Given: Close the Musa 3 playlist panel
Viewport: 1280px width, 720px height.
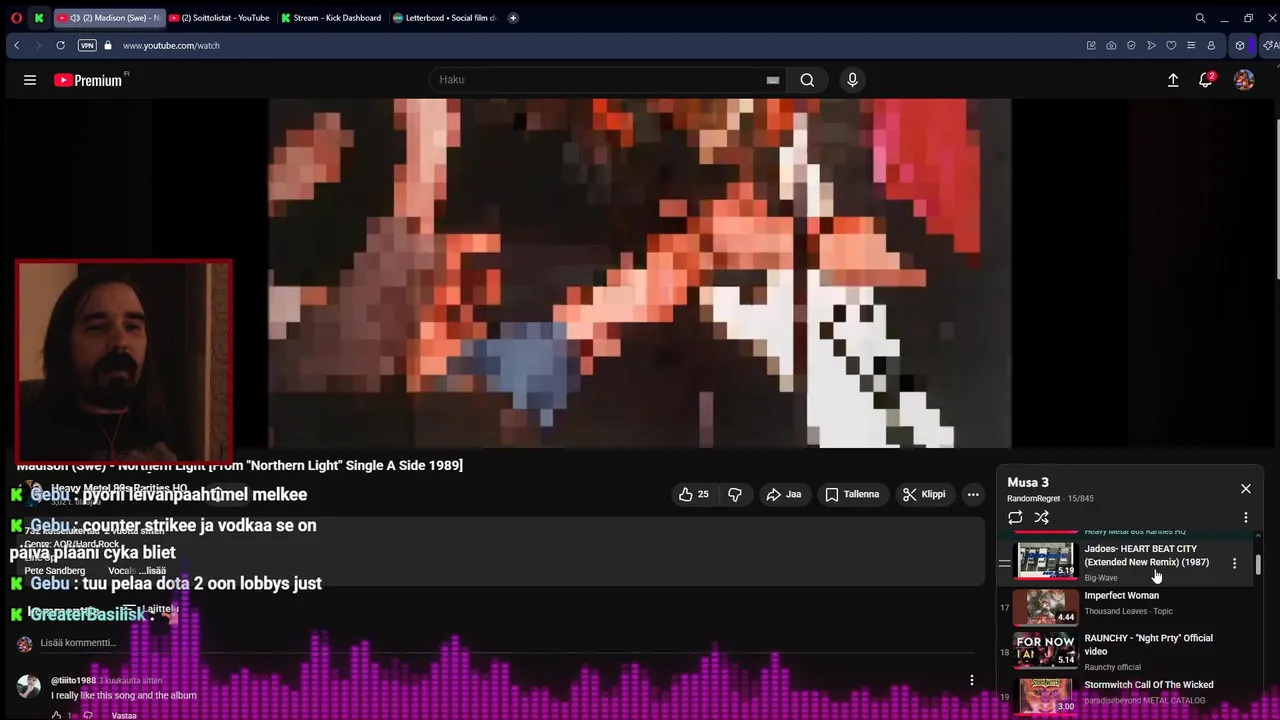Looking at the screenshot, I should click(x=1246, y=489).
